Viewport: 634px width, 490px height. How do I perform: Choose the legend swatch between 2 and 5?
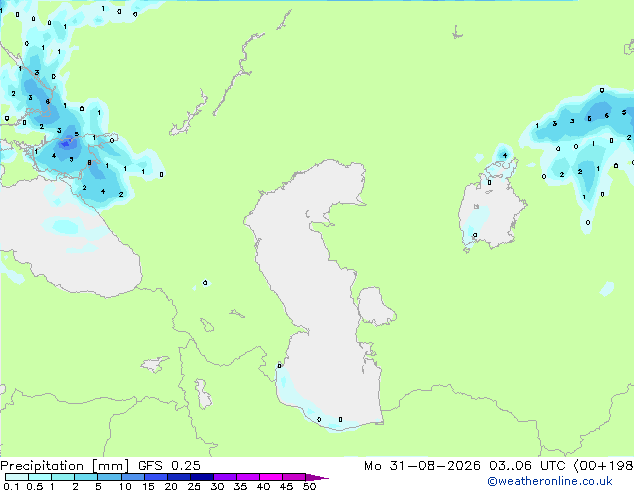(87, 477)
